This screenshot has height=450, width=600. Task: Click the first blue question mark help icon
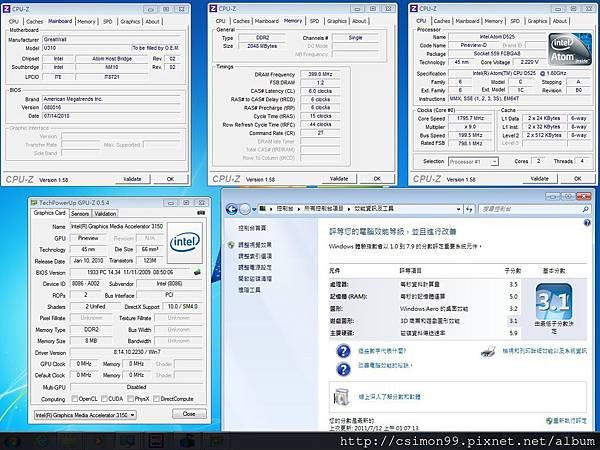pos(343,351)
